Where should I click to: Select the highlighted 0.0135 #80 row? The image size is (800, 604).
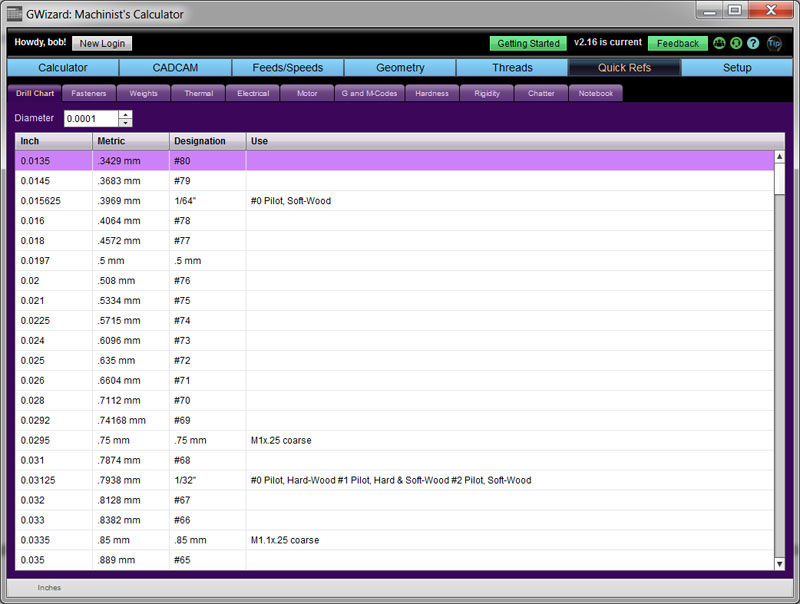pos(394,161)
